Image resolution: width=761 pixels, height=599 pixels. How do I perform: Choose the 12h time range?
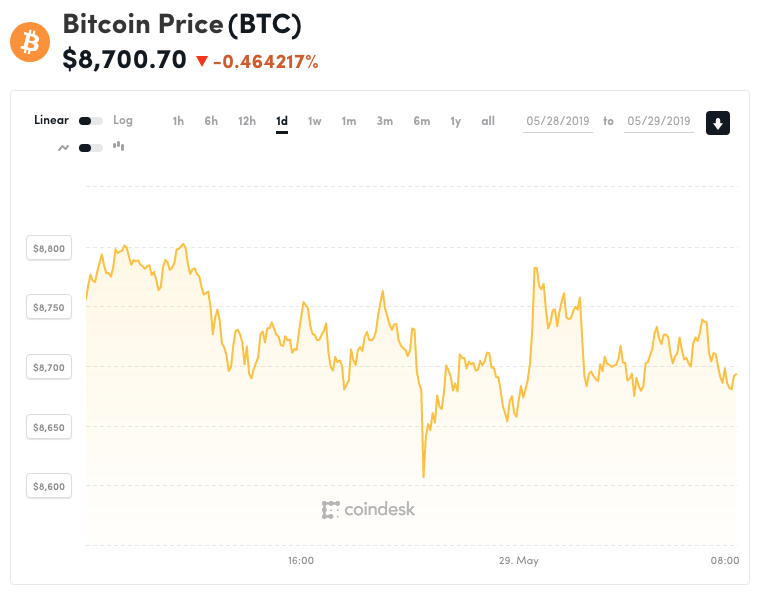246,121
